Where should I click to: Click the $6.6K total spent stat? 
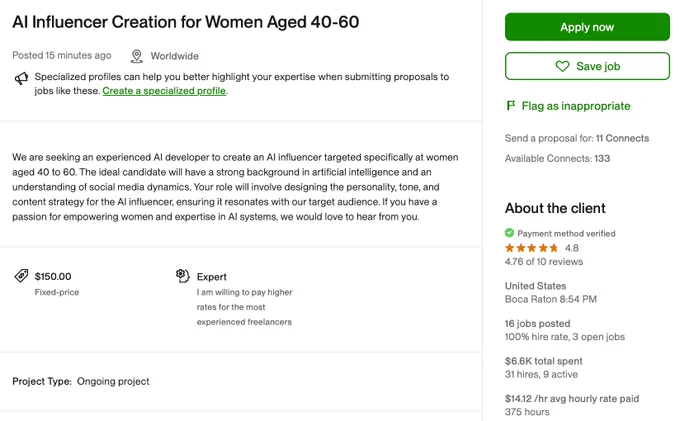click(x=543, y=361)
